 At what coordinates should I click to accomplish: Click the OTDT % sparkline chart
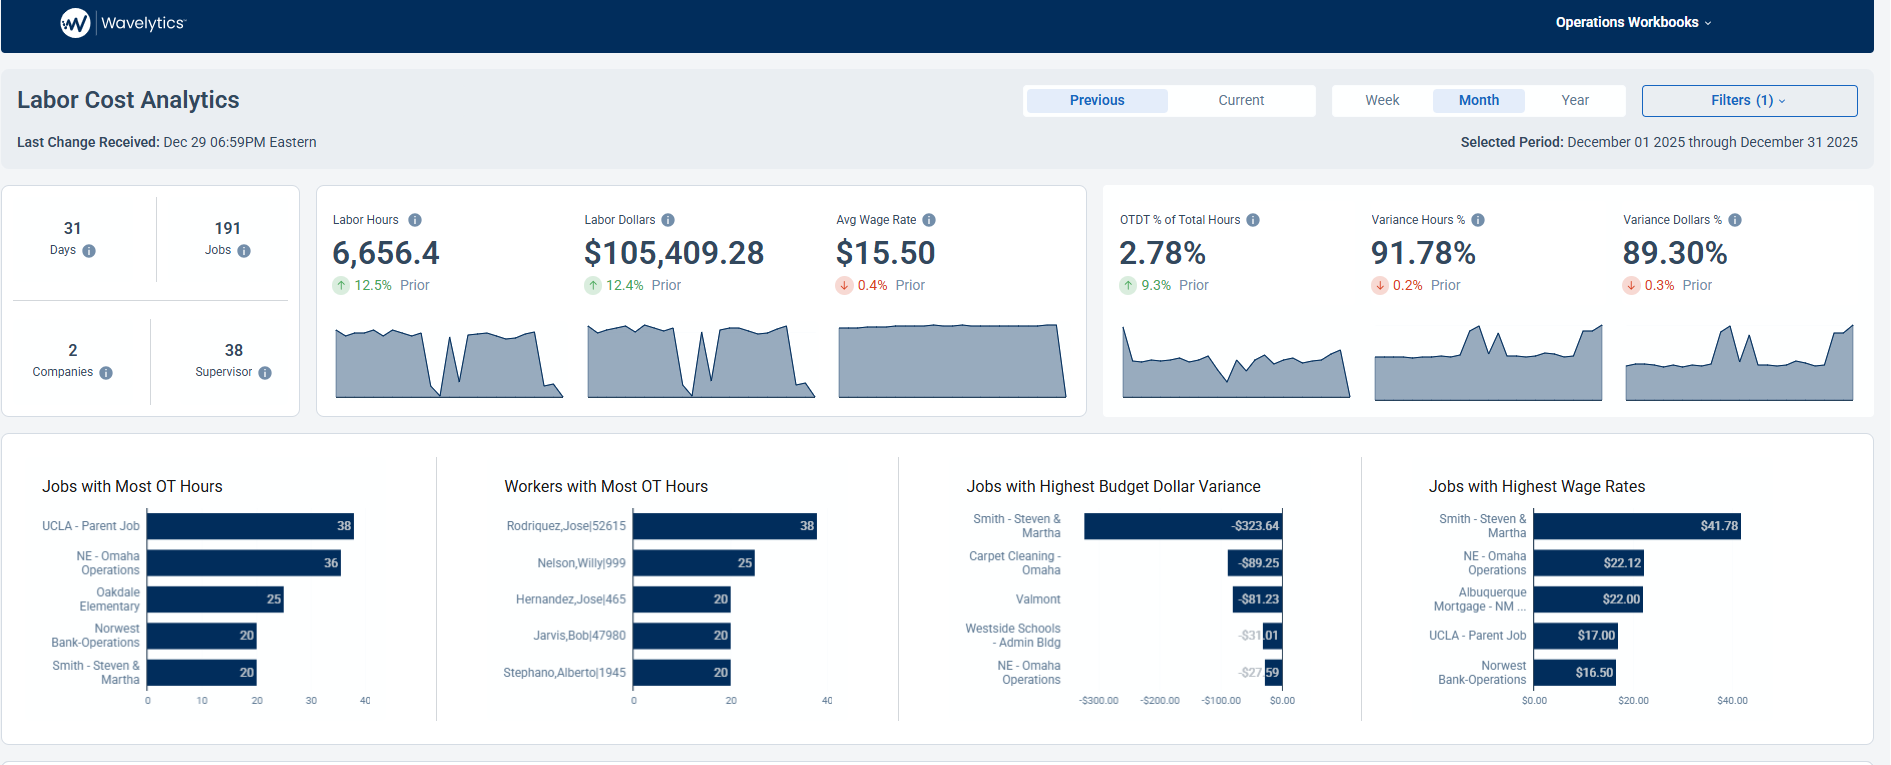[x=1236, y=362]
